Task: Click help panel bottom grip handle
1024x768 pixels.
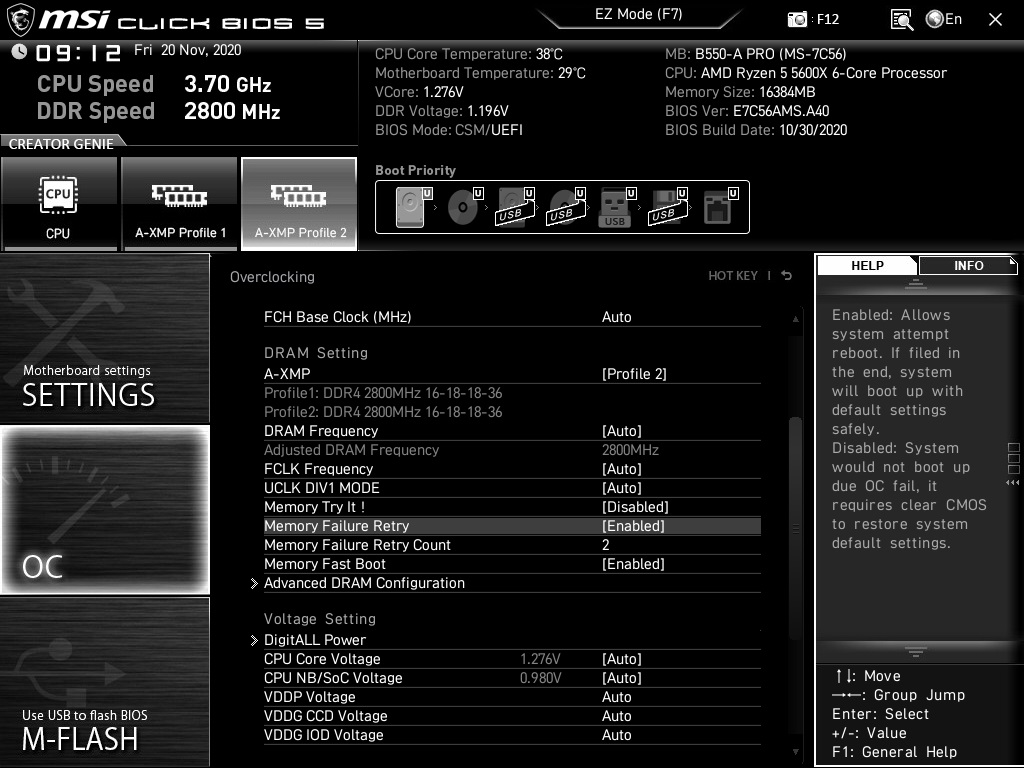Action: point(916,651)
